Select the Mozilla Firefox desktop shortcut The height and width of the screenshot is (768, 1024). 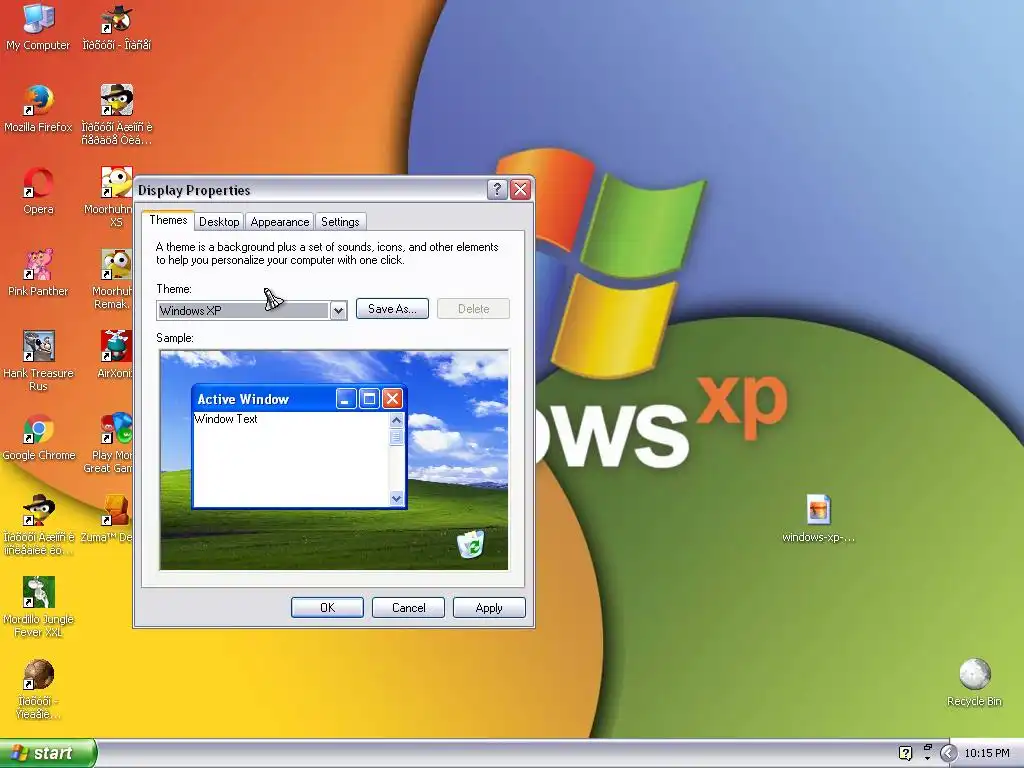tap(38, 109)
